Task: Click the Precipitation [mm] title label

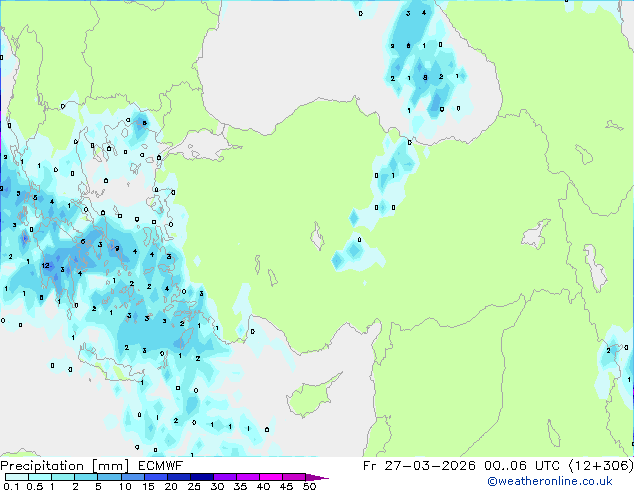Action: 65,466
